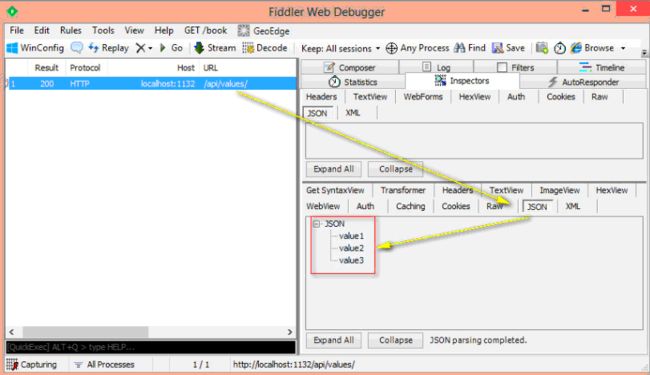Toggle Stream mode in toolbar

215,48
